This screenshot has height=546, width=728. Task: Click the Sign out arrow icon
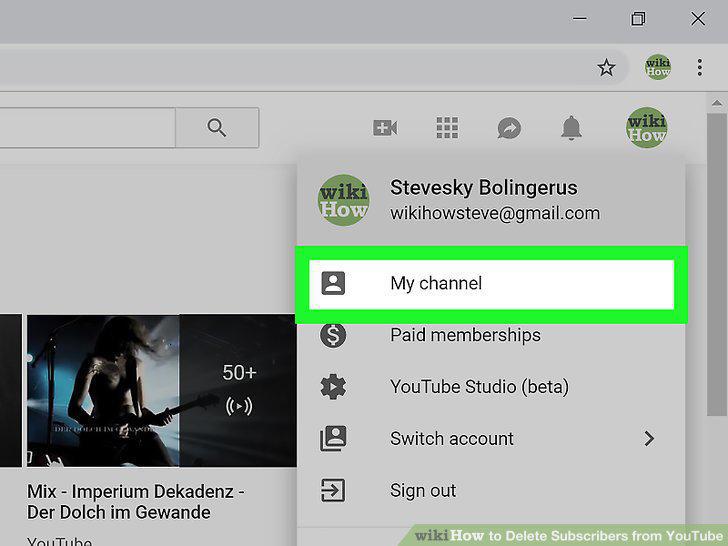(333, 490)
